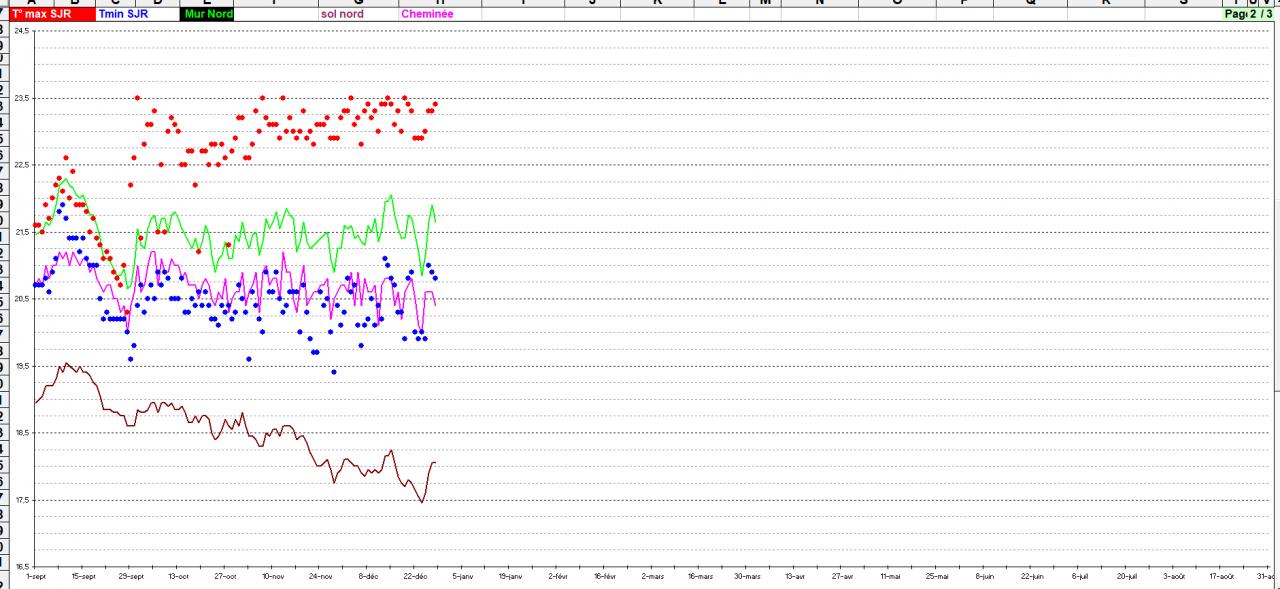The height and width of the screenshot is (589, 1280).
Task: Click the "Page 2 / 3" cell
Action: (1250, 15)
